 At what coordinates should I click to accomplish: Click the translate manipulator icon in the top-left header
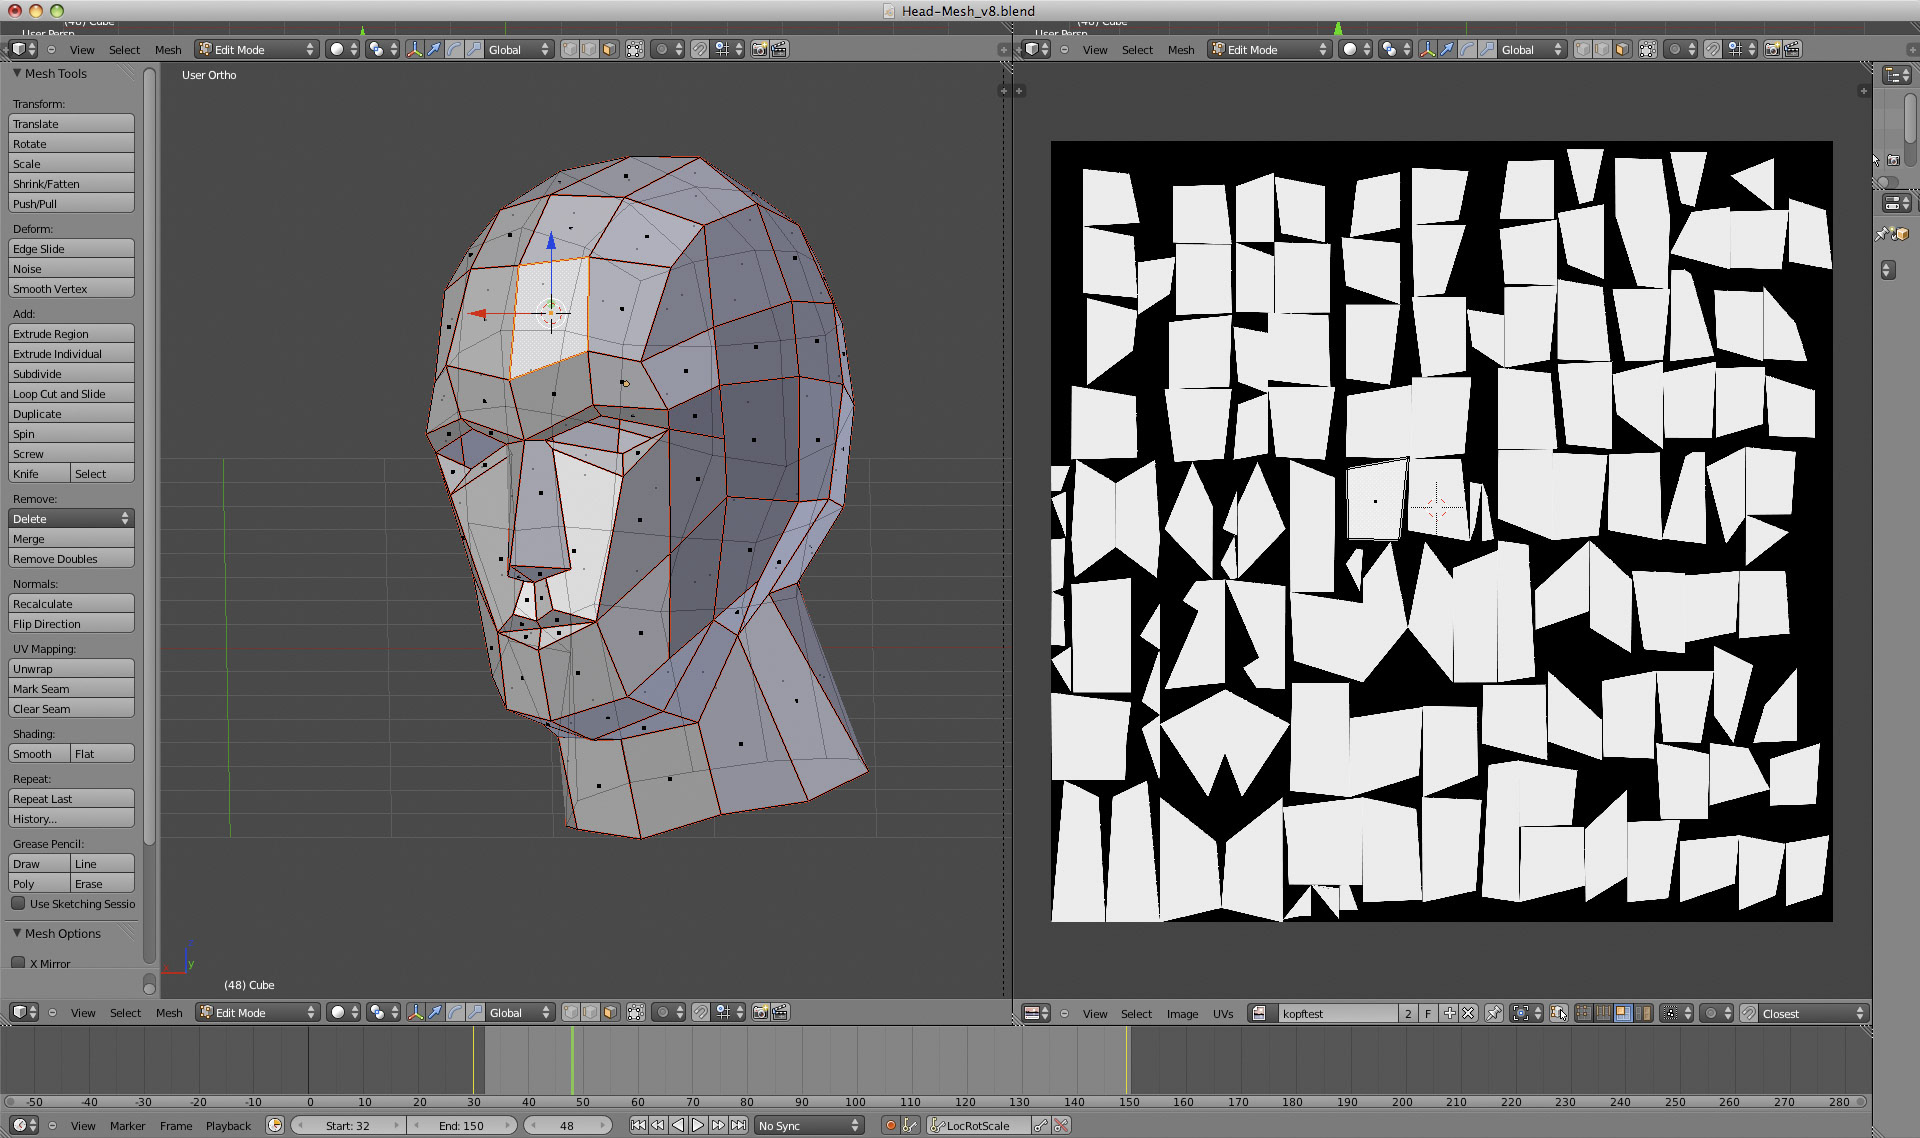[x=435, y=49]
